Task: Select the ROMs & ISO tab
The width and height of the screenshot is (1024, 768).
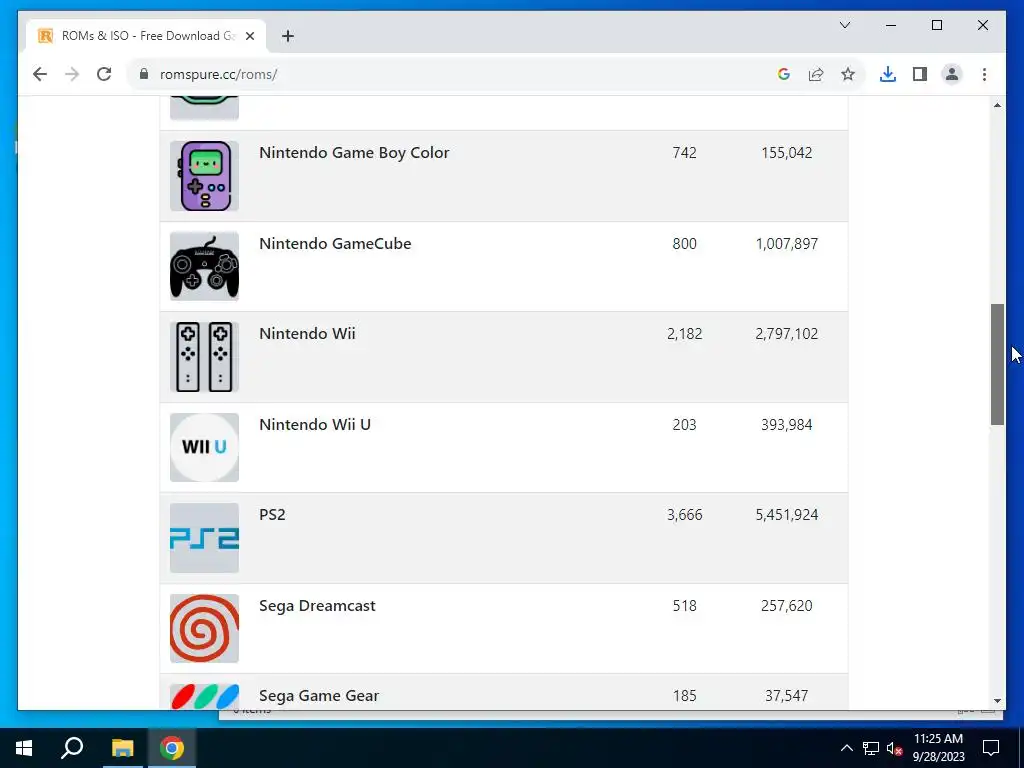Action: click(x=146, y=36)
